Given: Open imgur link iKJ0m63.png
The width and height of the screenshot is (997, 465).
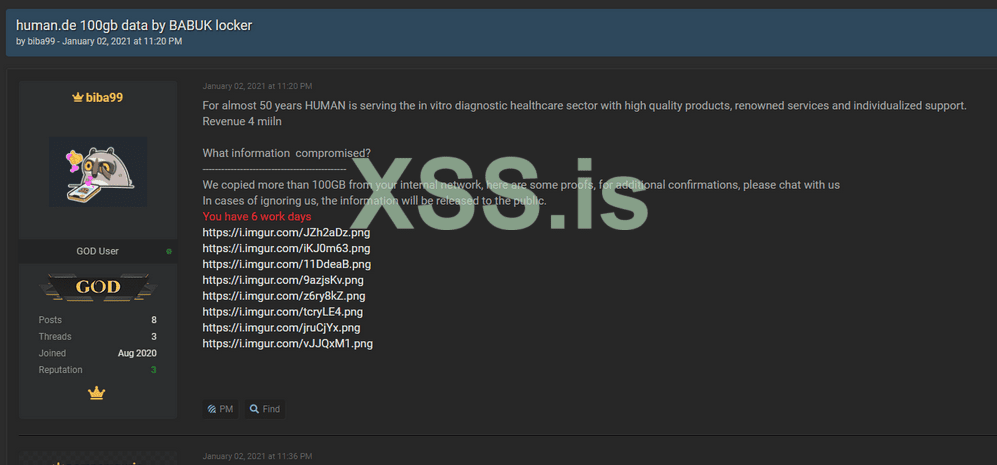Looking at the screenshot, I should pos(286,248).
